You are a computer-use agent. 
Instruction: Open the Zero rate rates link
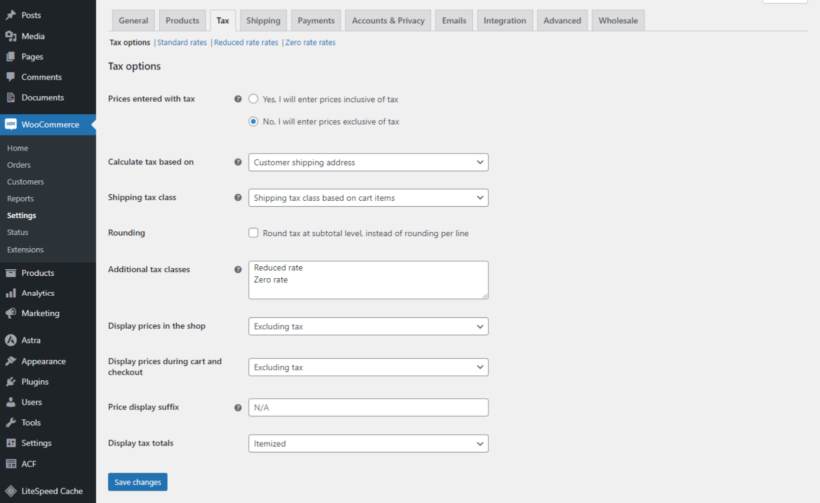310,42
